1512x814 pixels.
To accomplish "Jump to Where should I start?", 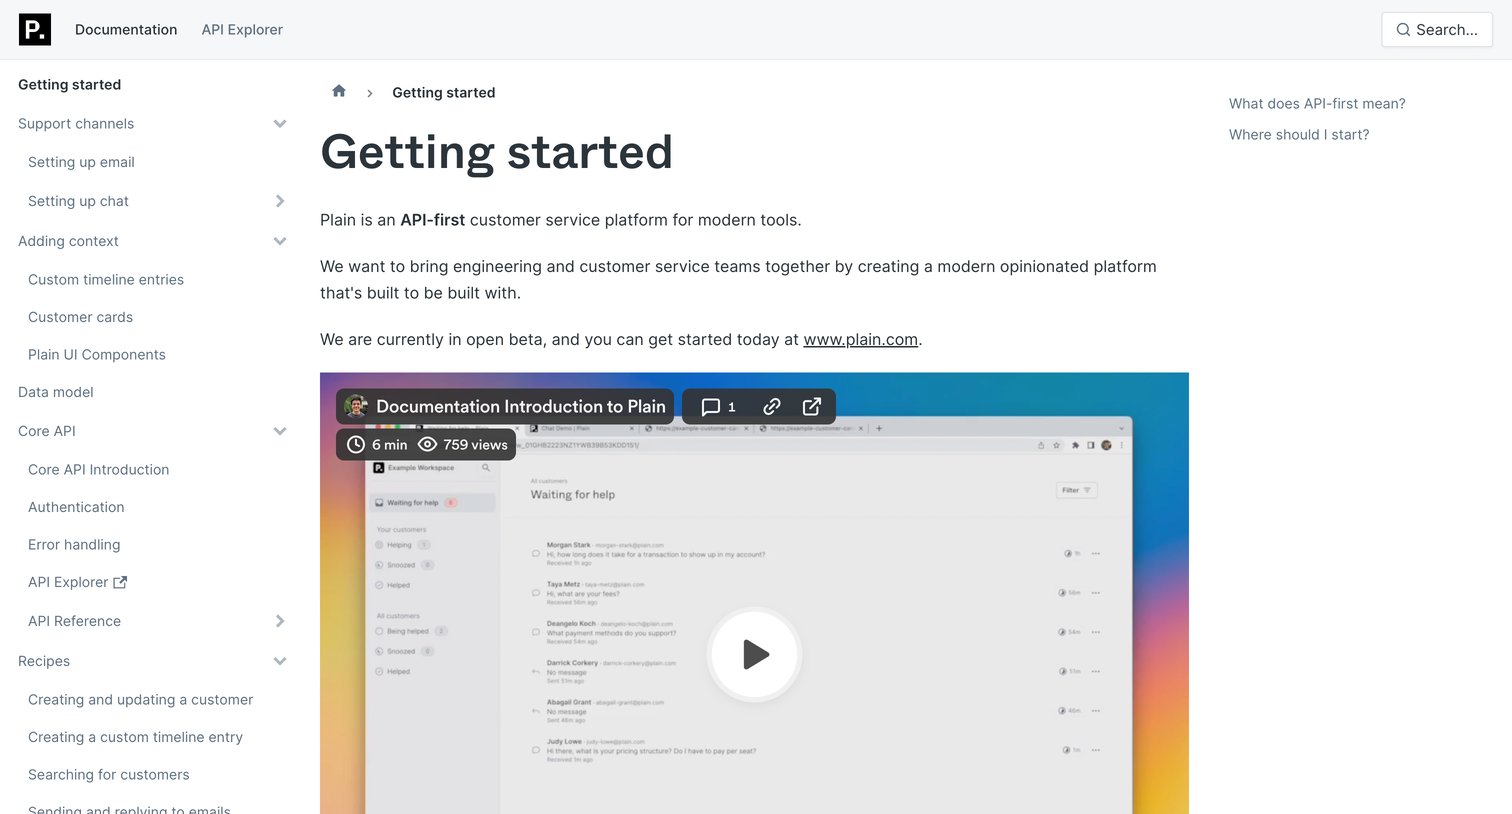I will 1299,134.
